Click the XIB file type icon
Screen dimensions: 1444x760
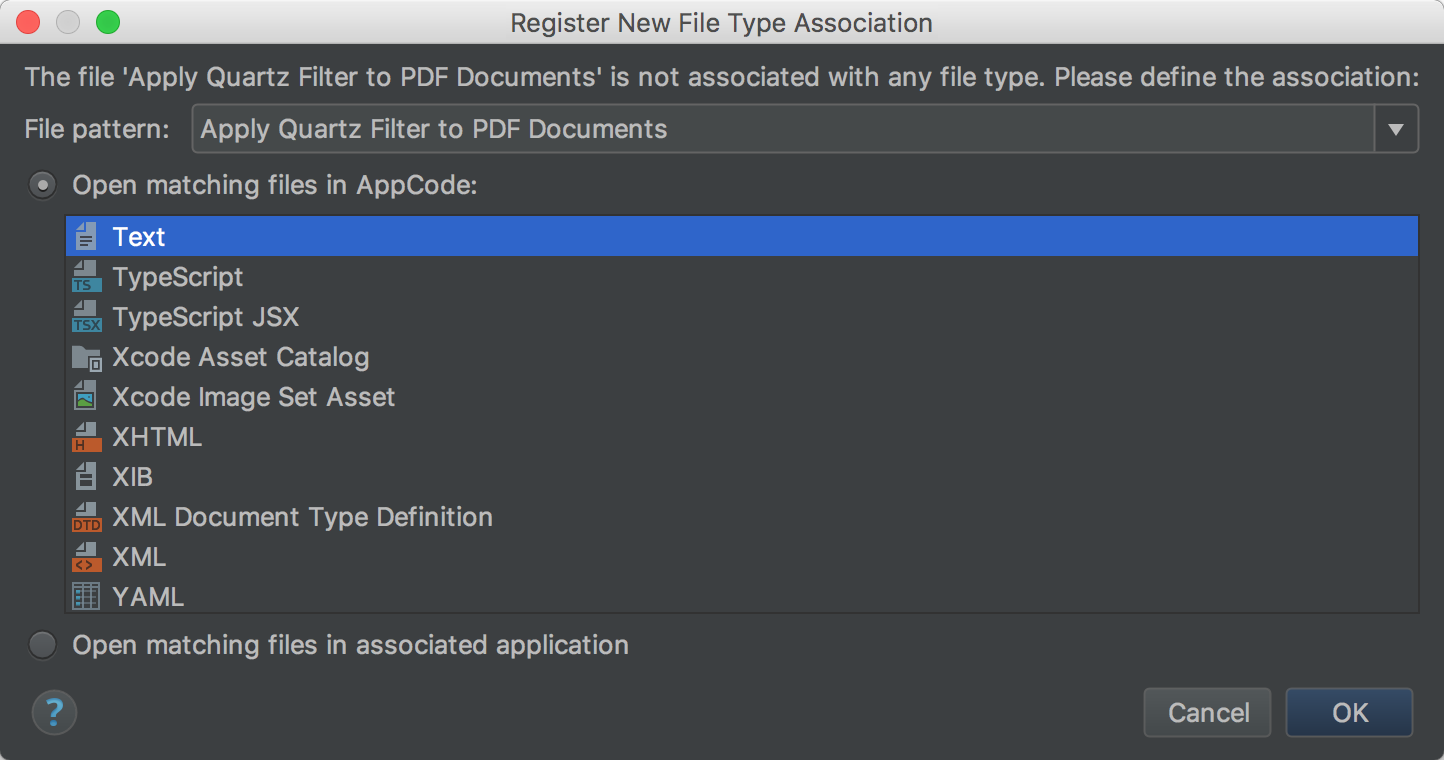(87, 477)
